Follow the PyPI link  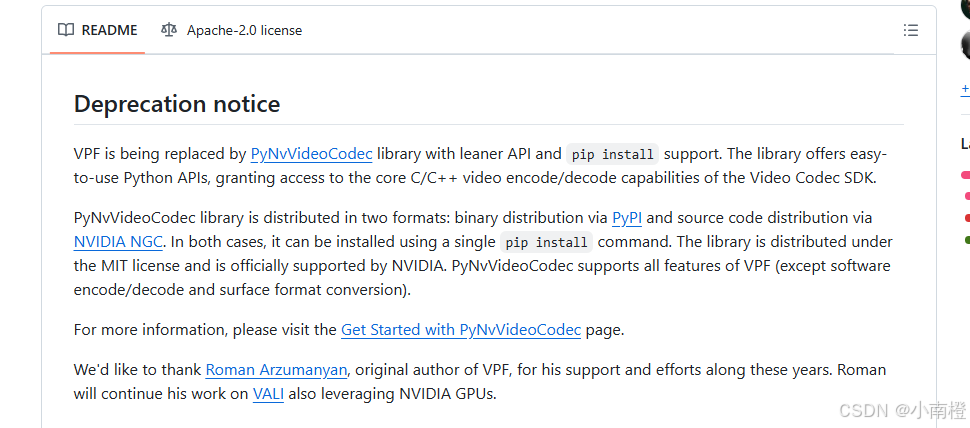point(627,218)
